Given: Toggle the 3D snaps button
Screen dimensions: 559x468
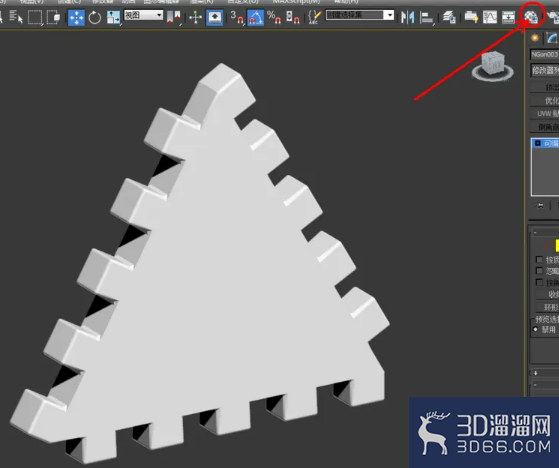Looking at the screenshot, I should 237,17.
